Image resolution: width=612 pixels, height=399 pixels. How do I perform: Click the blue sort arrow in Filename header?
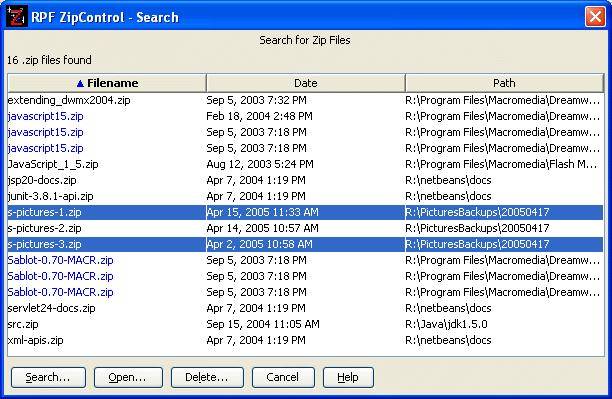[80, 83]
